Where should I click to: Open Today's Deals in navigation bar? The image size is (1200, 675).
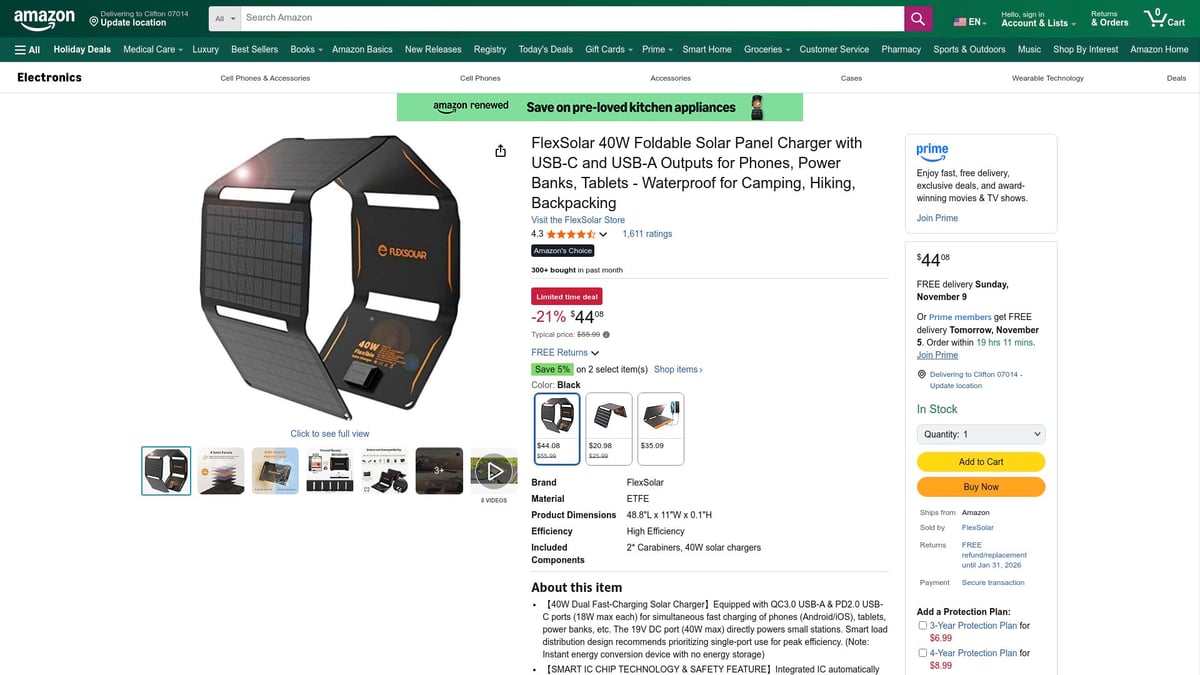pyautogui.click(x=545, y=49)
